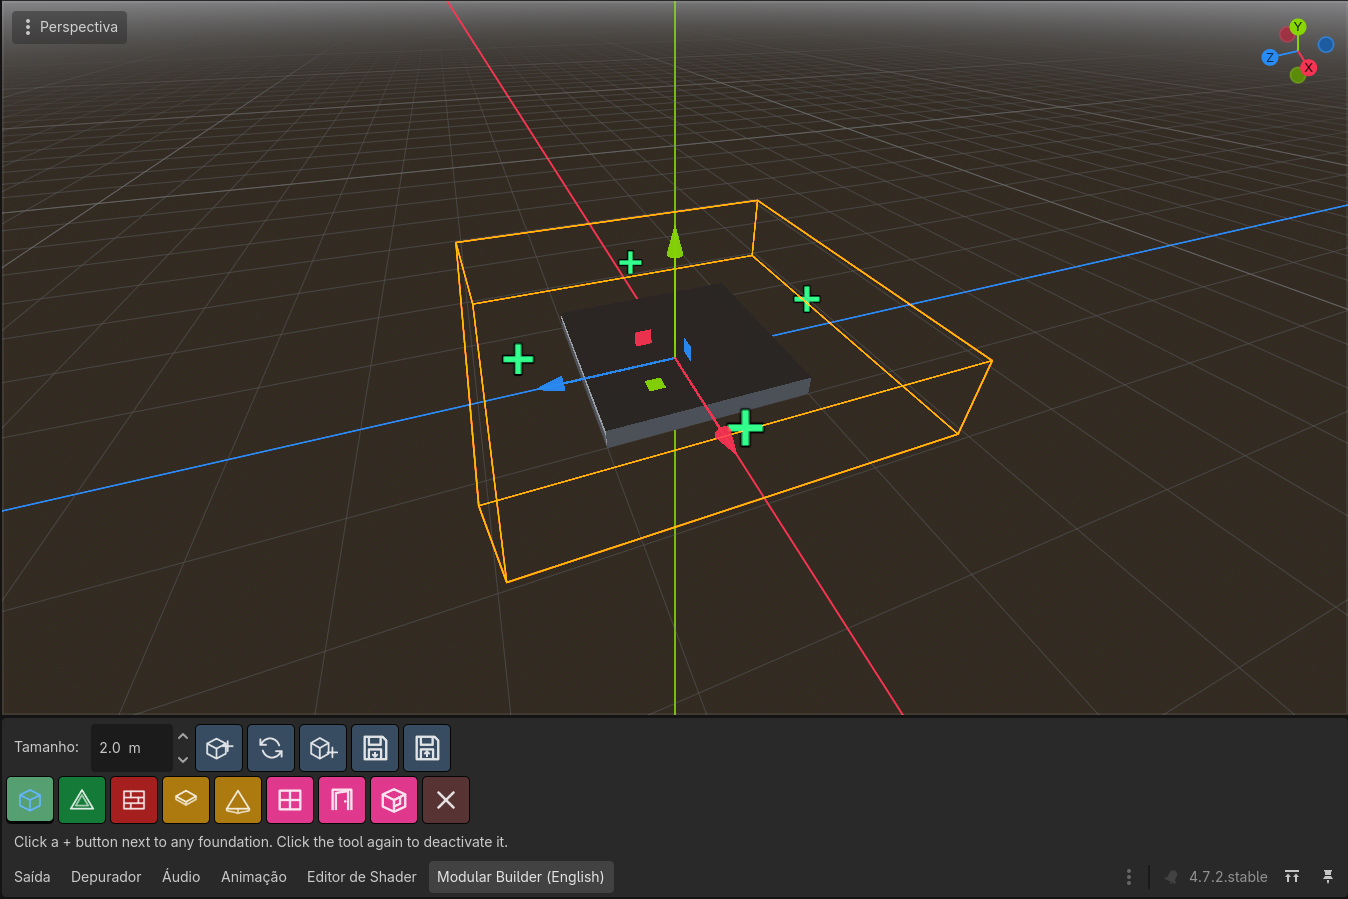1348x899 pixels.
Task: Click the wireframe cube with plus button
Action: 323,748
